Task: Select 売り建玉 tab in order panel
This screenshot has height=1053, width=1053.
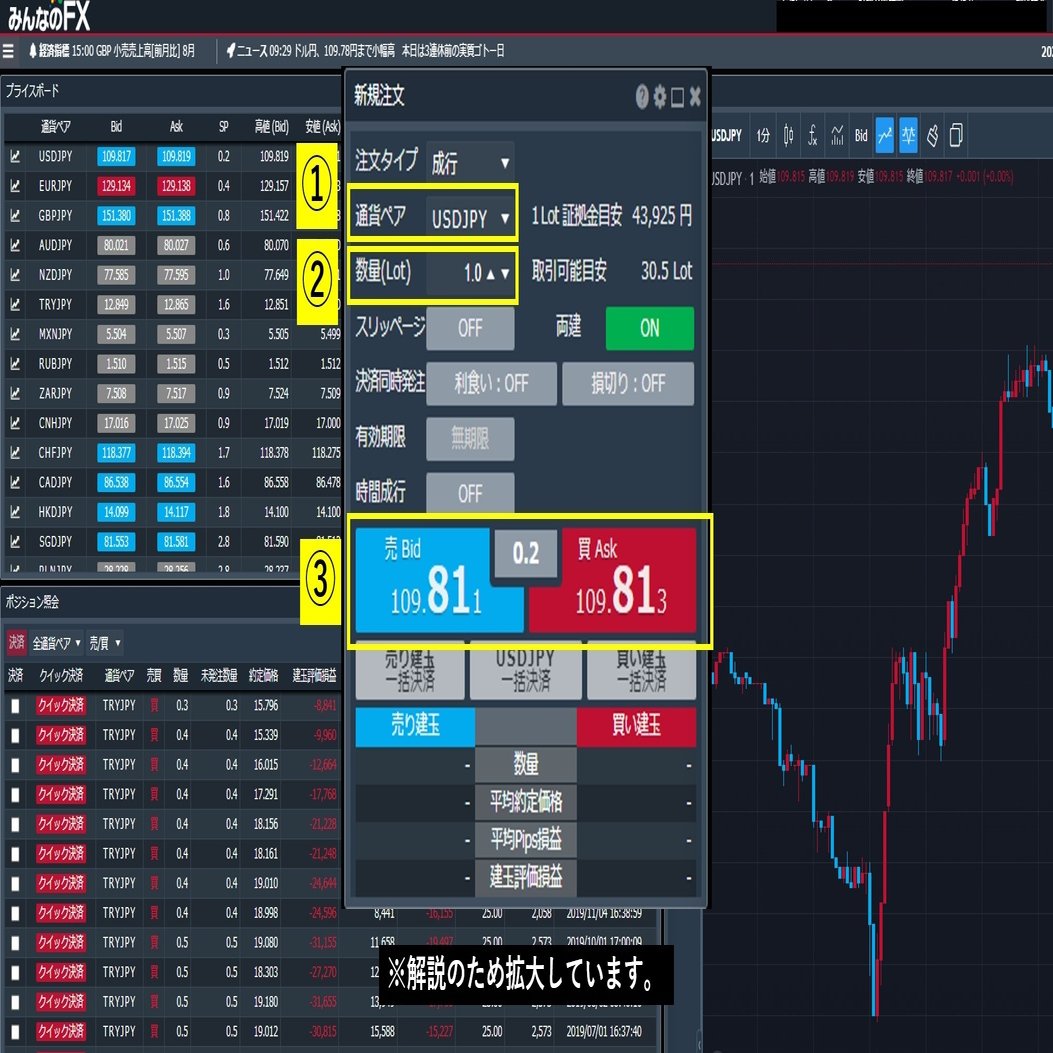Action: (415, 727)
